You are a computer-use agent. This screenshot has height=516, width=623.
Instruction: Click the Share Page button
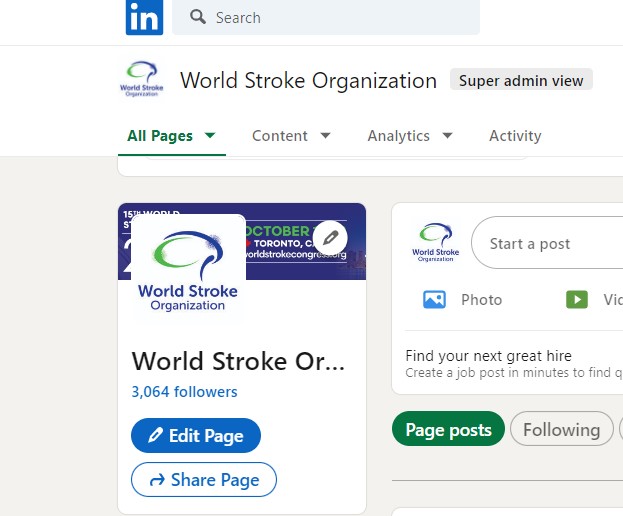tap(204, 480)
